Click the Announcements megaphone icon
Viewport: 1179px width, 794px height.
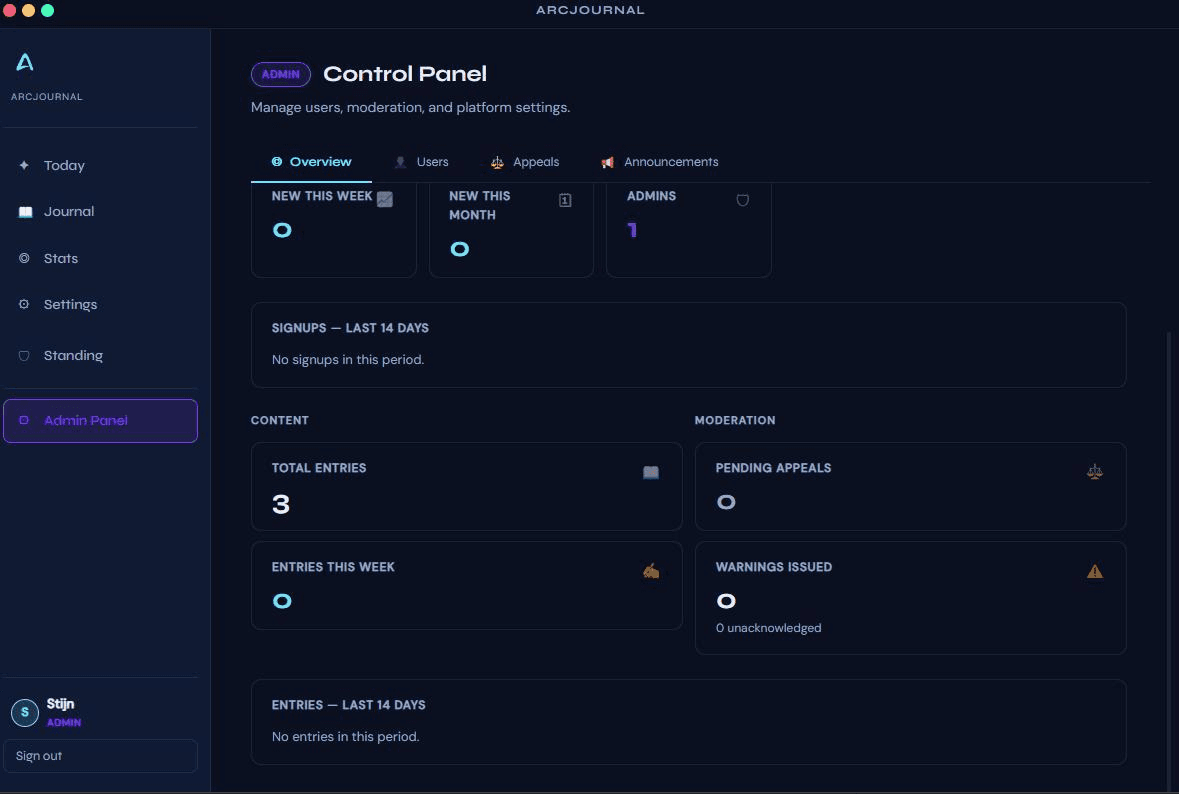[x=608, y=162]
